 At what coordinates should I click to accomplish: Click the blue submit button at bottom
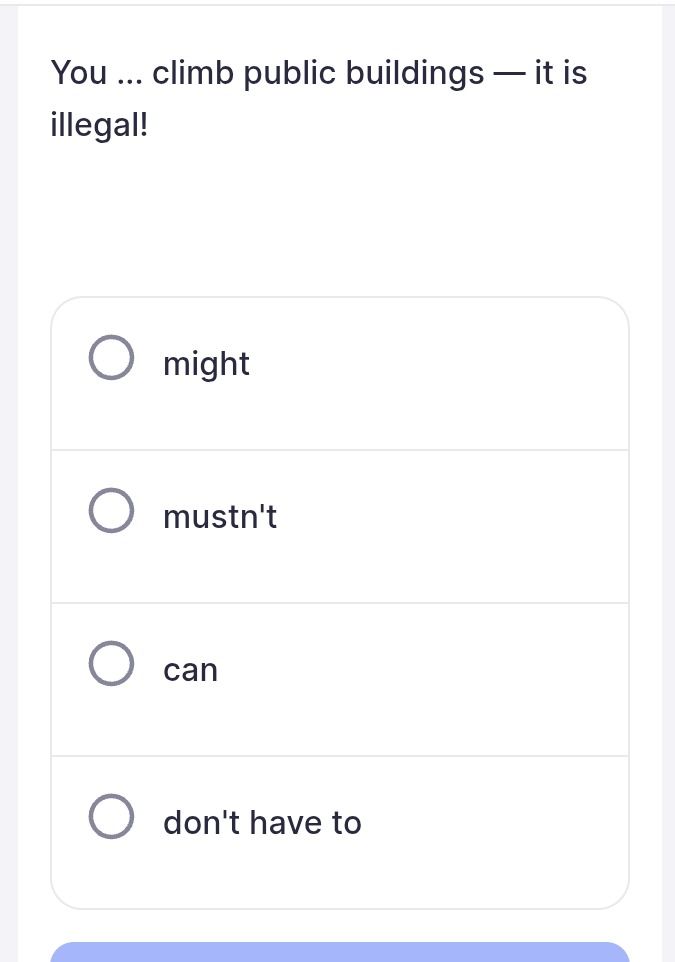[340, 952]
